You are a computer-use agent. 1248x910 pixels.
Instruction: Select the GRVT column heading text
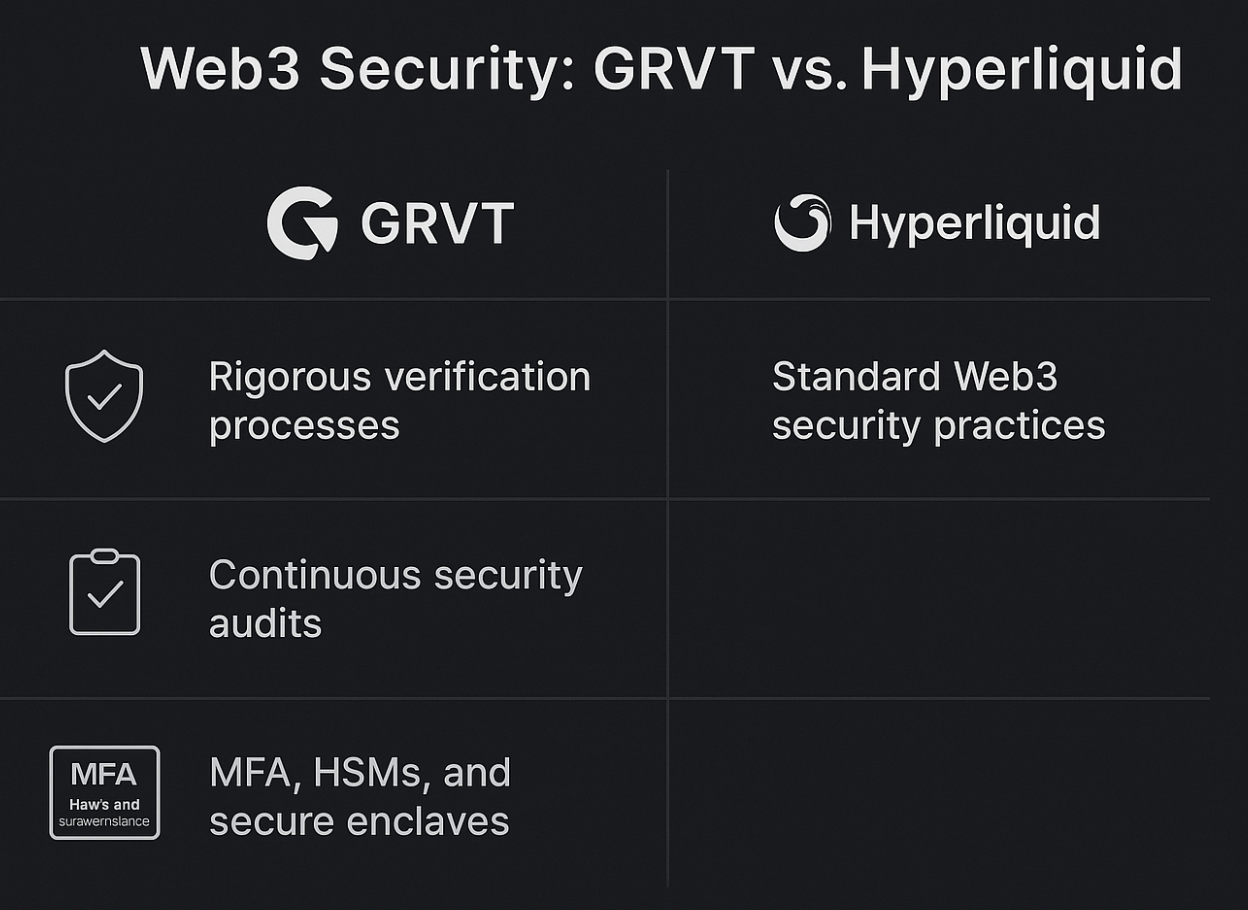(437, 223)
